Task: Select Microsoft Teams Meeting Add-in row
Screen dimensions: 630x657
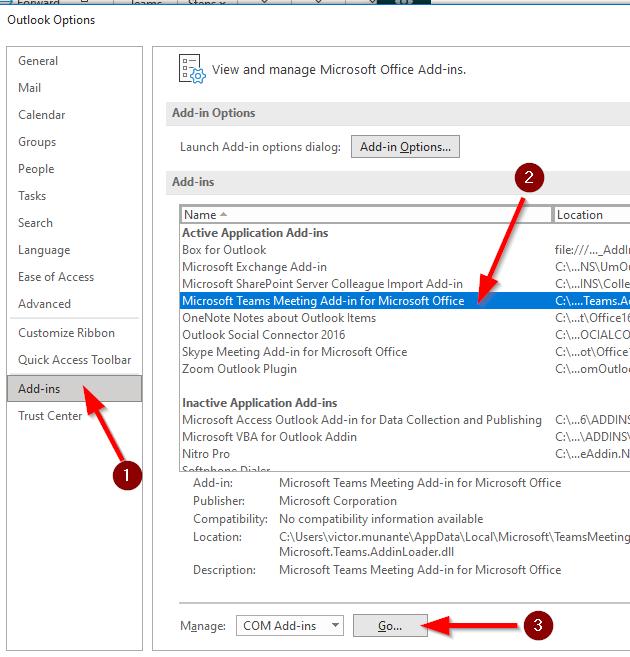Action: point(323,301)
